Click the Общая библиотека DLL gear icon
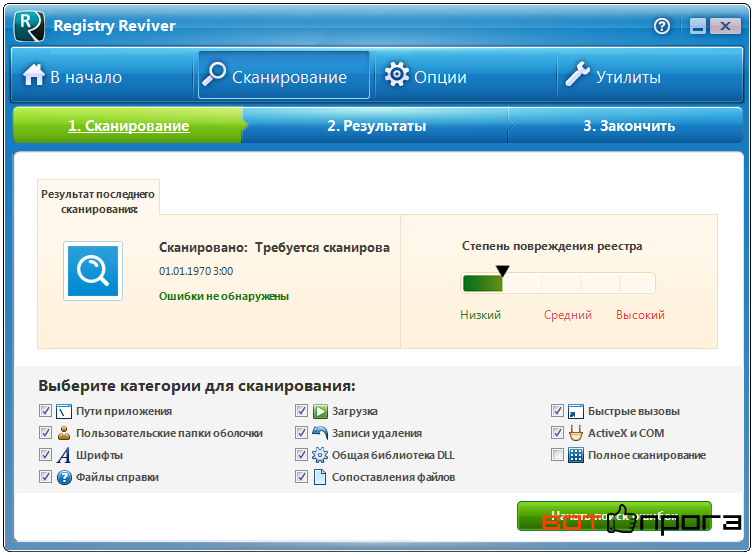Screen dimensions: 754x555 click(320, 455)
